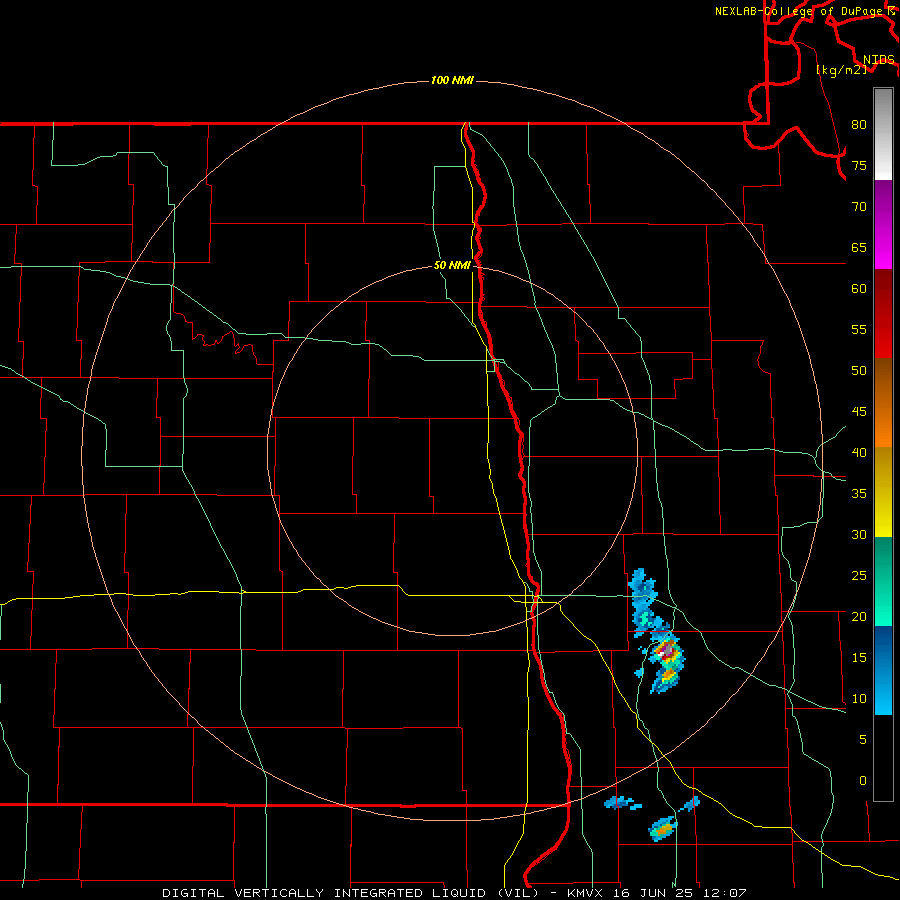Image resolution: width=900 pixels, height=900 pixels.
Task: Click the green segment of the color bar
Action: pos(883,581)
